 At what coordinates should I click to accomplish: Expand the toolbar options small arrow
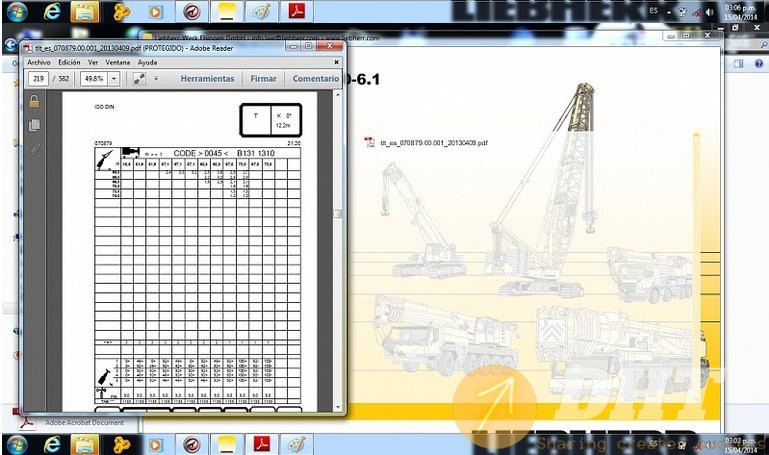point(156,78)
